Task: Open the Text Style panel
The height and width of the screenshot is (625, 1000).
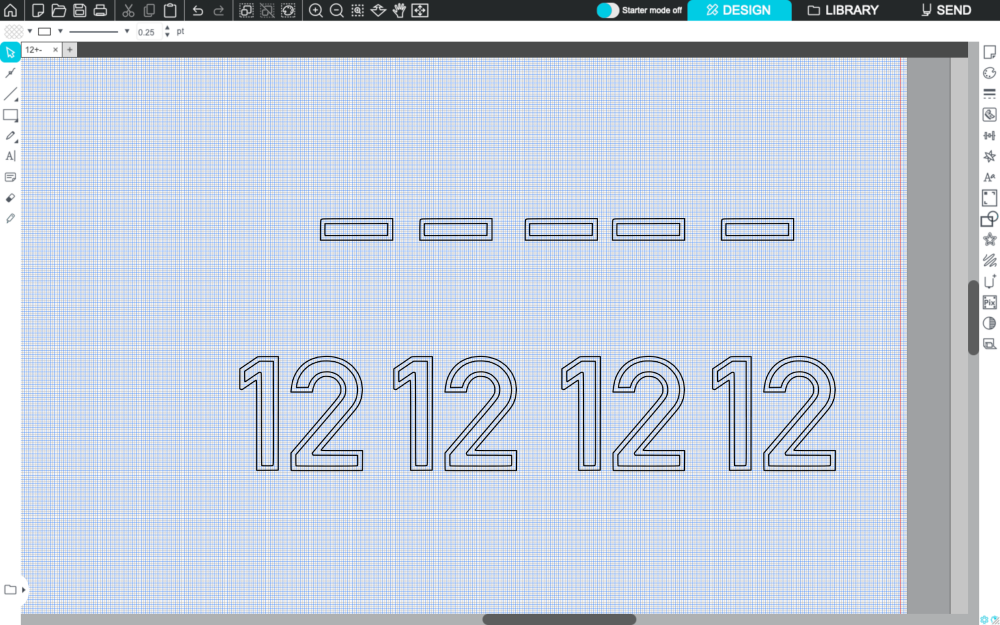Action: (990, 177)
